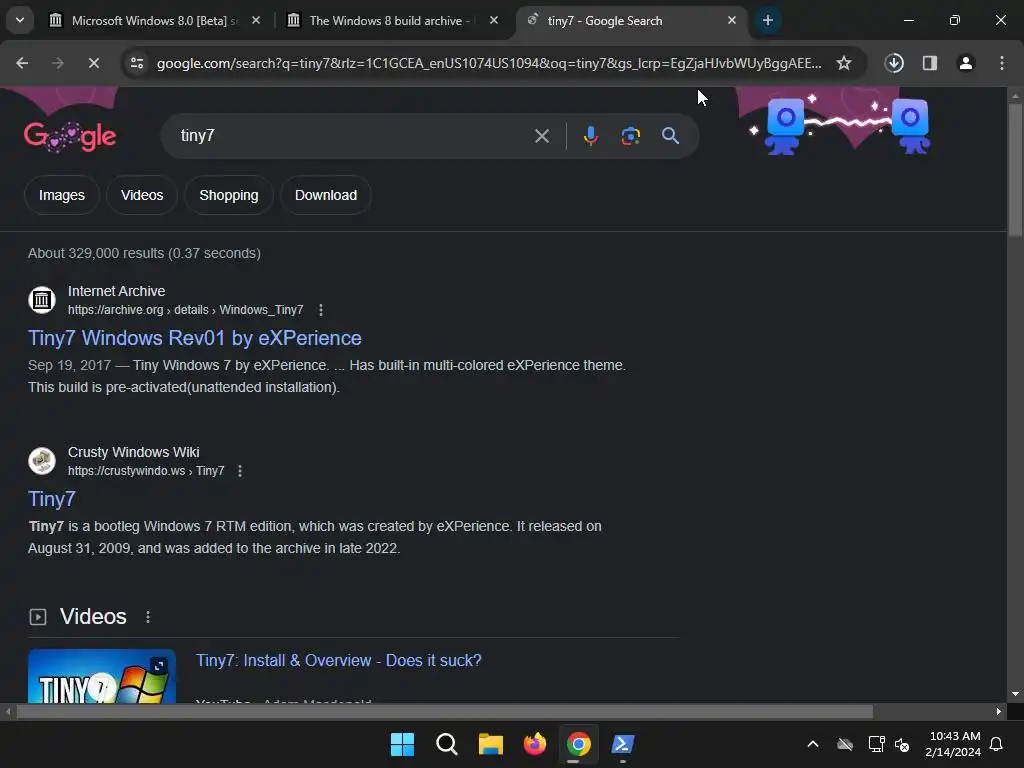Clear the search query with X

point(541,136)
